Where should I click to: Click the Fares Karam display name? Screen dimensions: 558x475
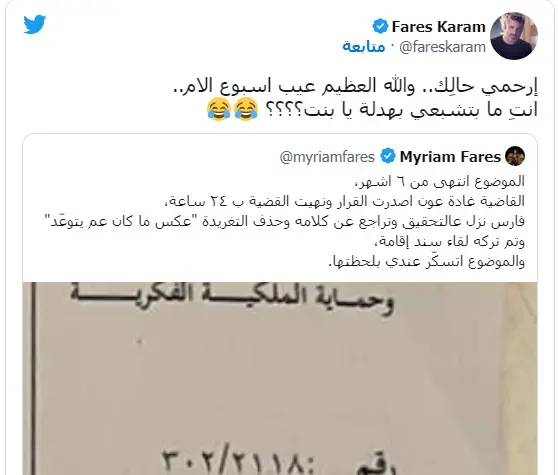438,27
